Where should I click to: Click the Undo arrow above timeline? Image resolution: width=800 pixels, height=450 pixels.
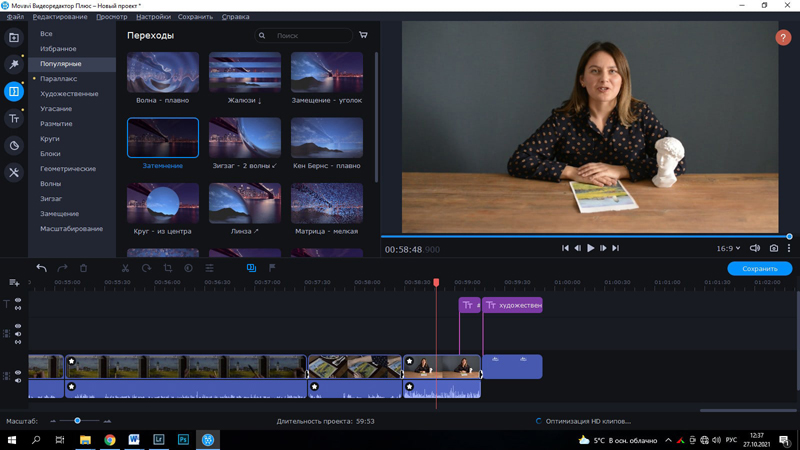[x=41, y=268]
